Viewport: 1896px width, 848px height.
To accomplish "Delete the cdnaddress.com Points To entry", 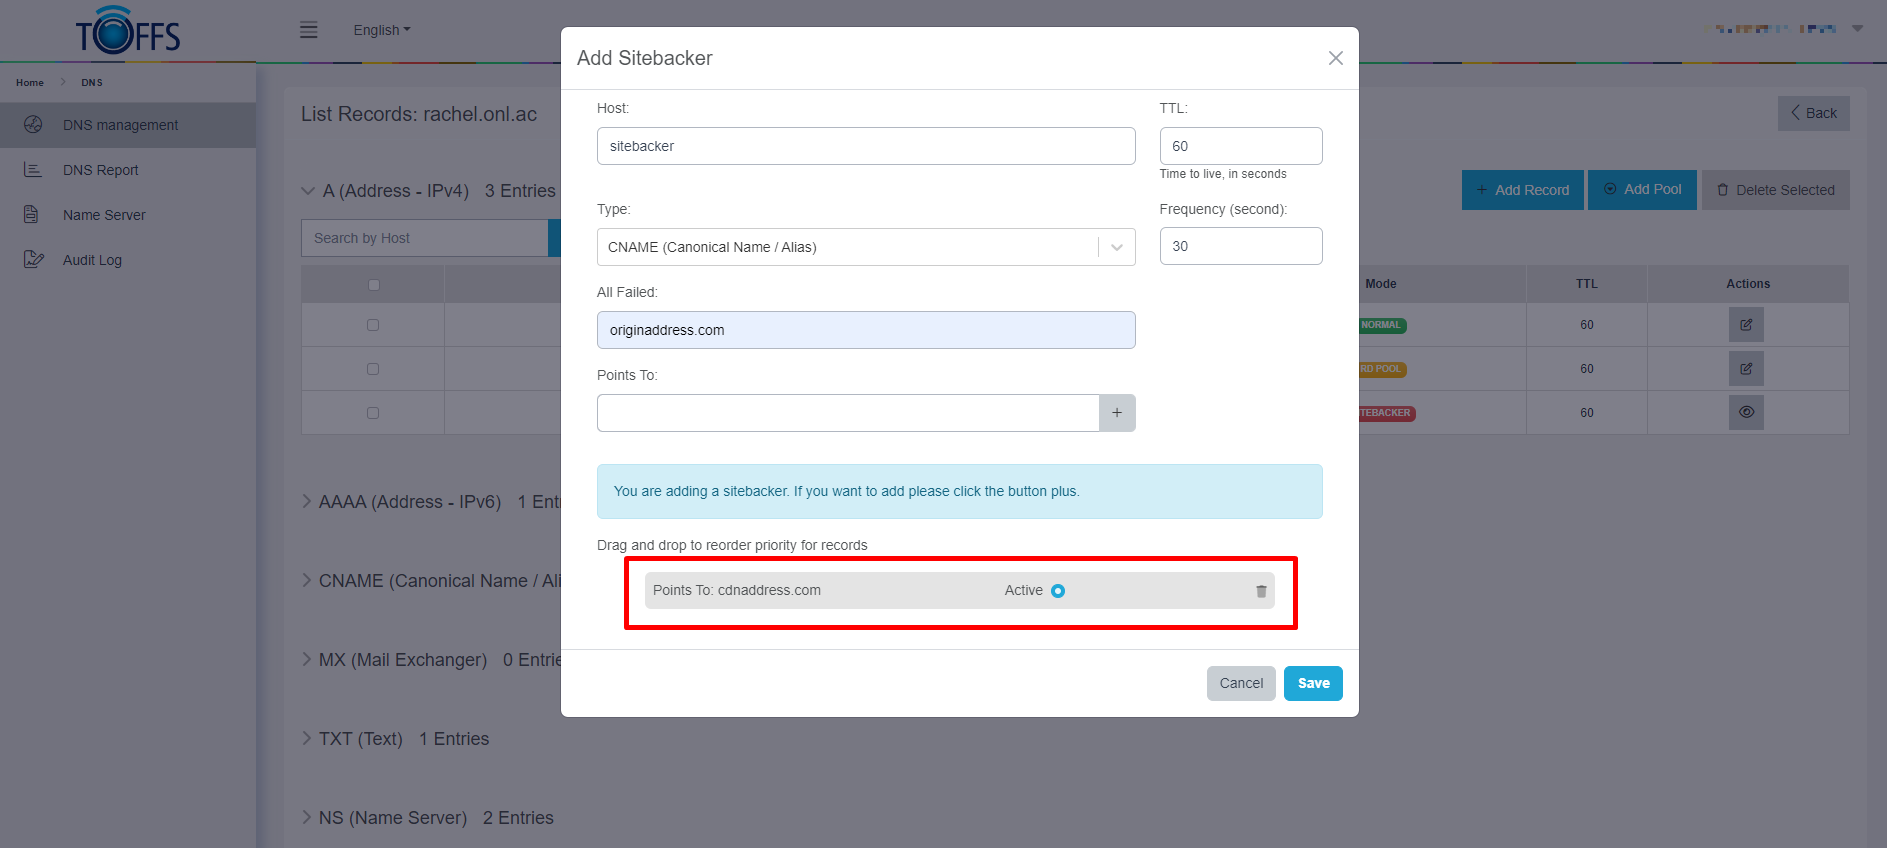I will 1261,591.
